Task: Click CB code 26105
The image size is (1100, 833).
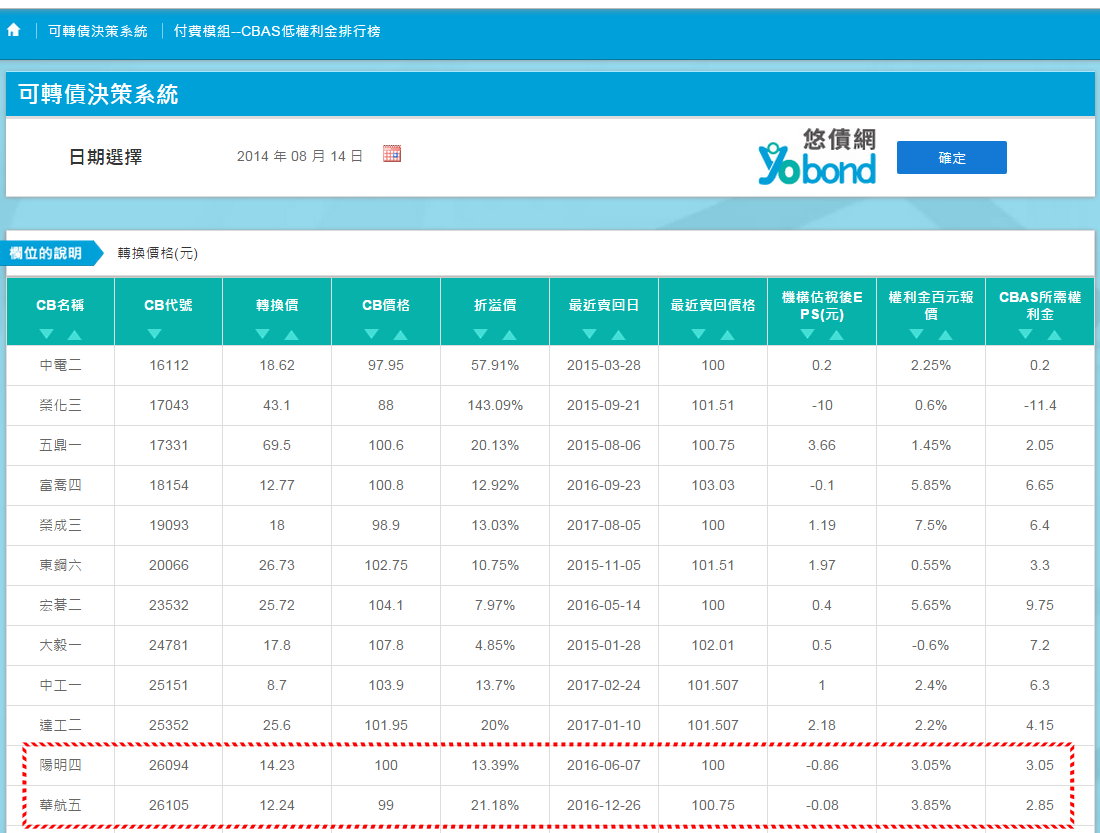Action: (x=168, y=805)
